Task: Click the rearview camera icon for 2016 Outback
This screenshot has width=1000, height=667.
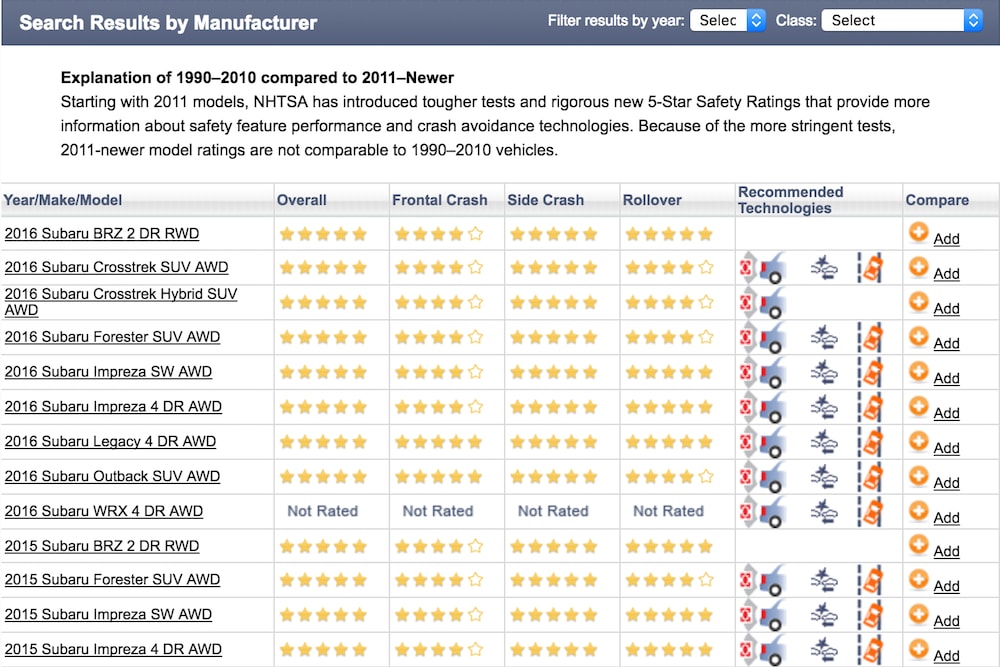Action: [x=762, y=477]
